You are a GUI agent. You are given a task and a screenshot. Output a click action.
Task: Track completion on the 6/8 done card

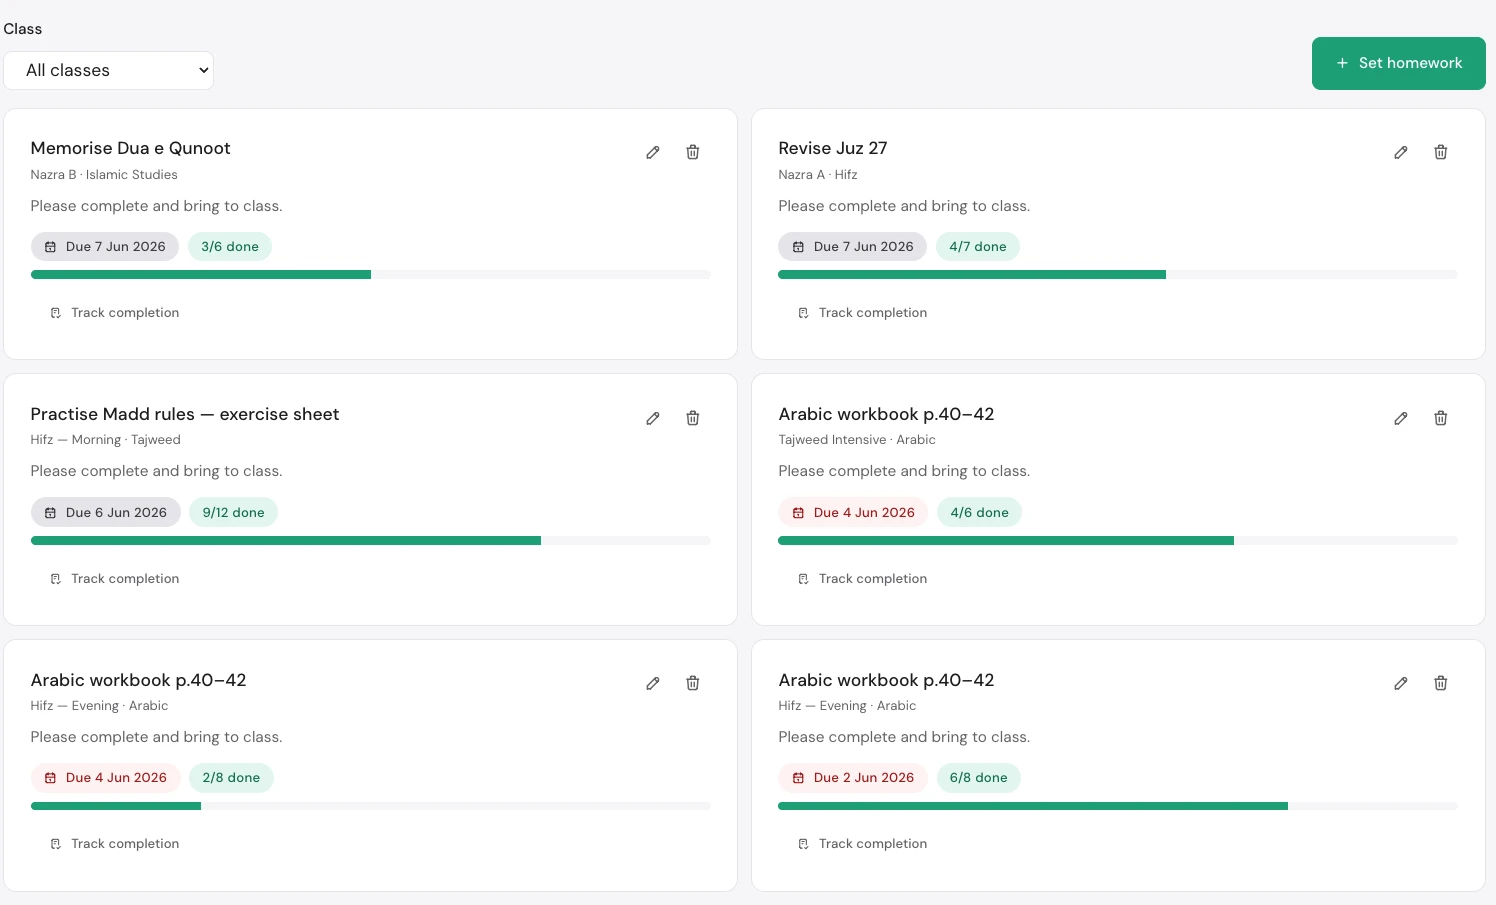[863, 844]
